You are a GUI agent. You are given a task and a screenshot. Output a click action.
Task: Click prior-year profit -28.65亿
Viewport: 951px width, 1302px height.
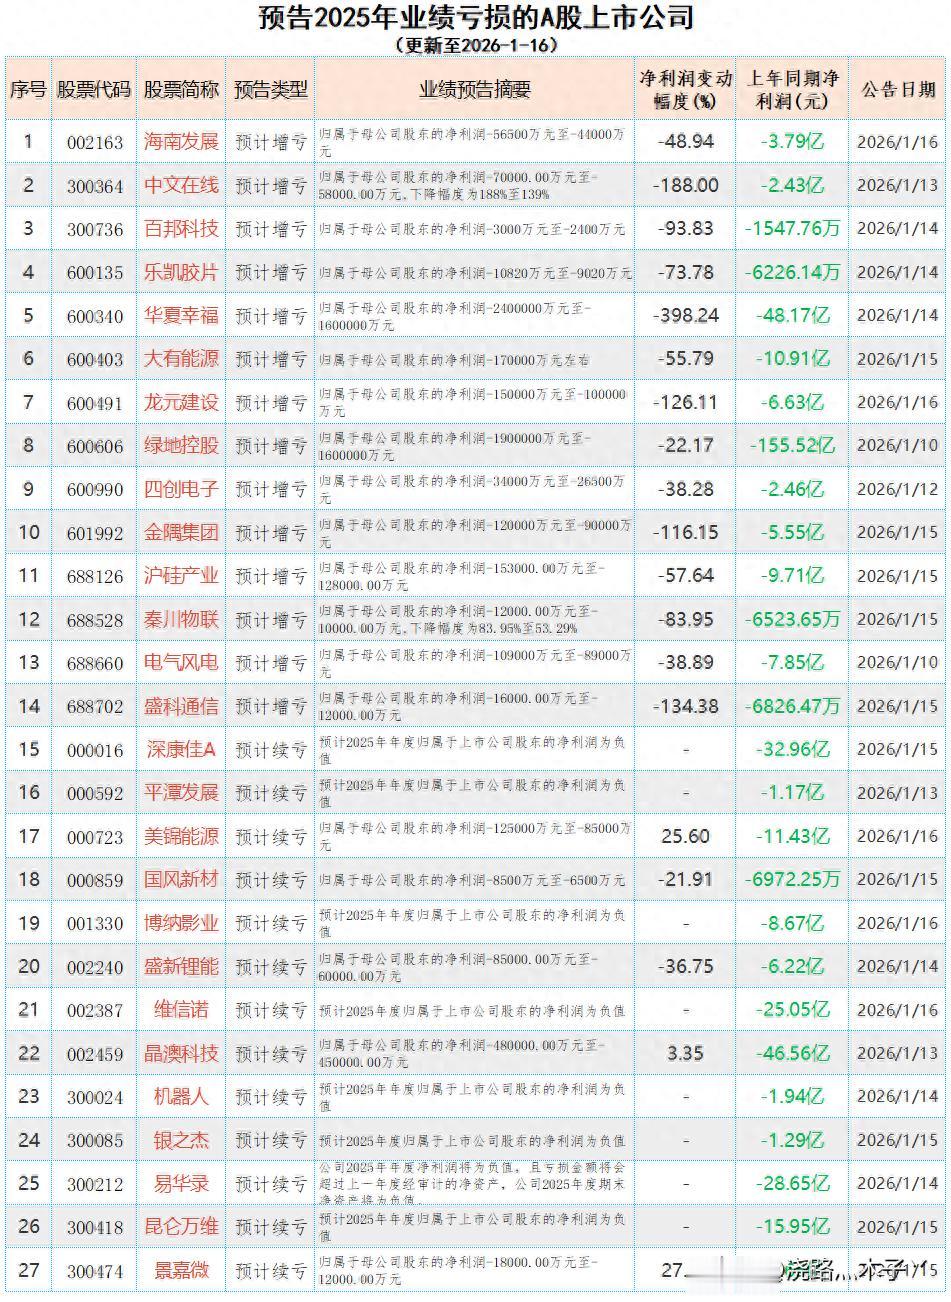click(x=794, y=1183)
